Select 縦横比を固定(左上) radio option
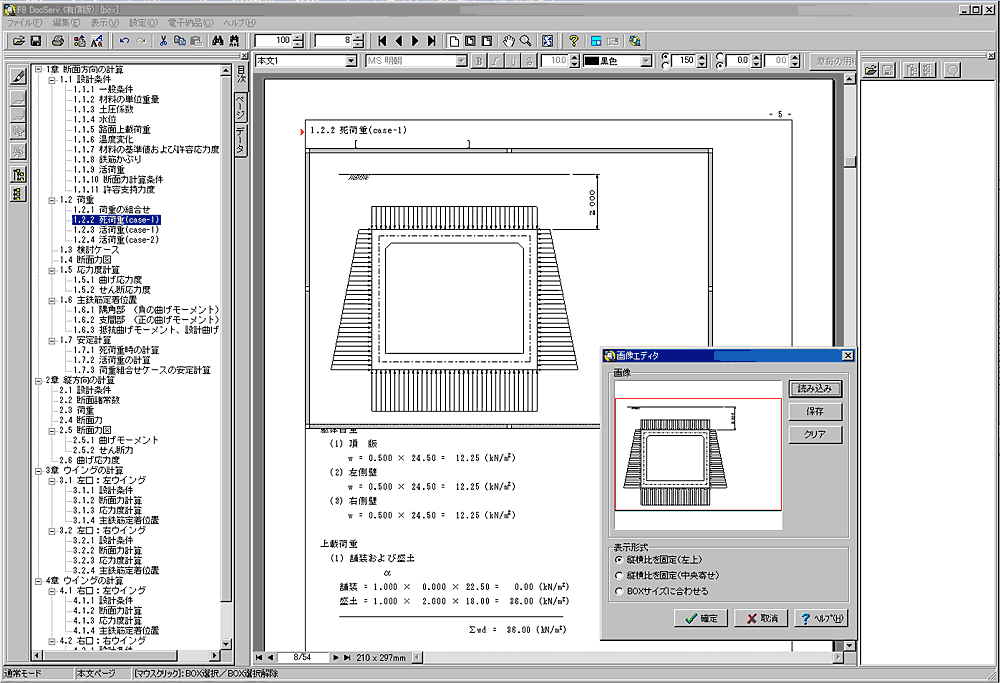This screenshot has width=1000, height=683. pos(621,560)
